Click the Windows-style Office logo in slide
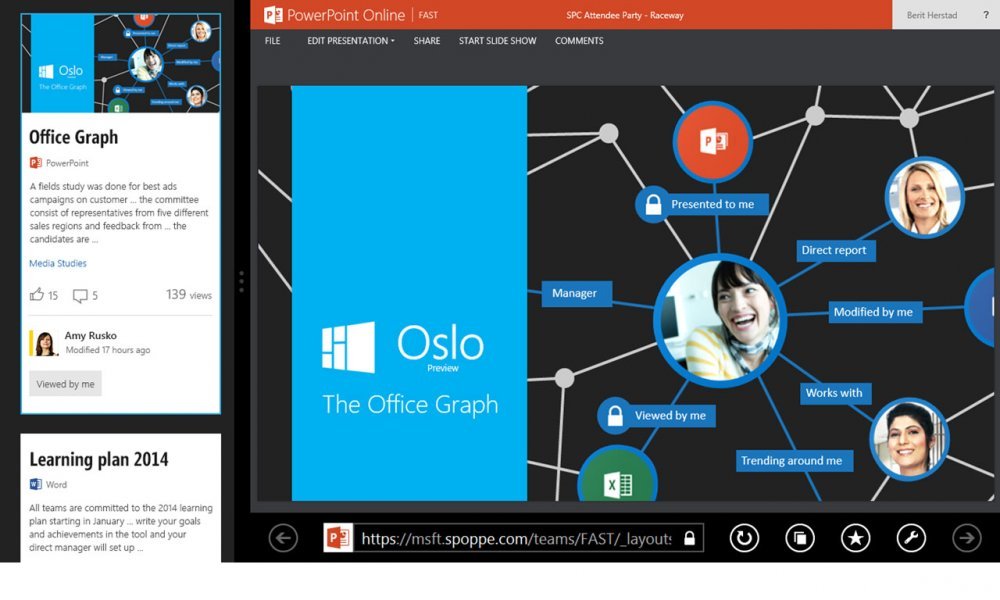 click(x=348, y=347)
